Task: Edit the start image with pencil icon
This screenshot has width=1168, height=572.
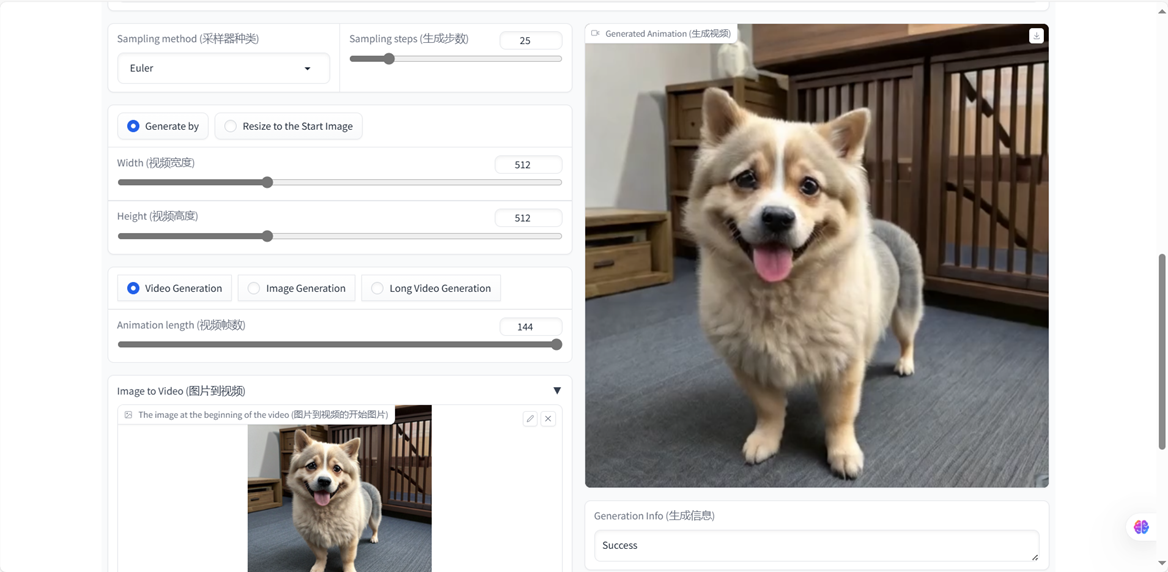Action: click(530, 419)
